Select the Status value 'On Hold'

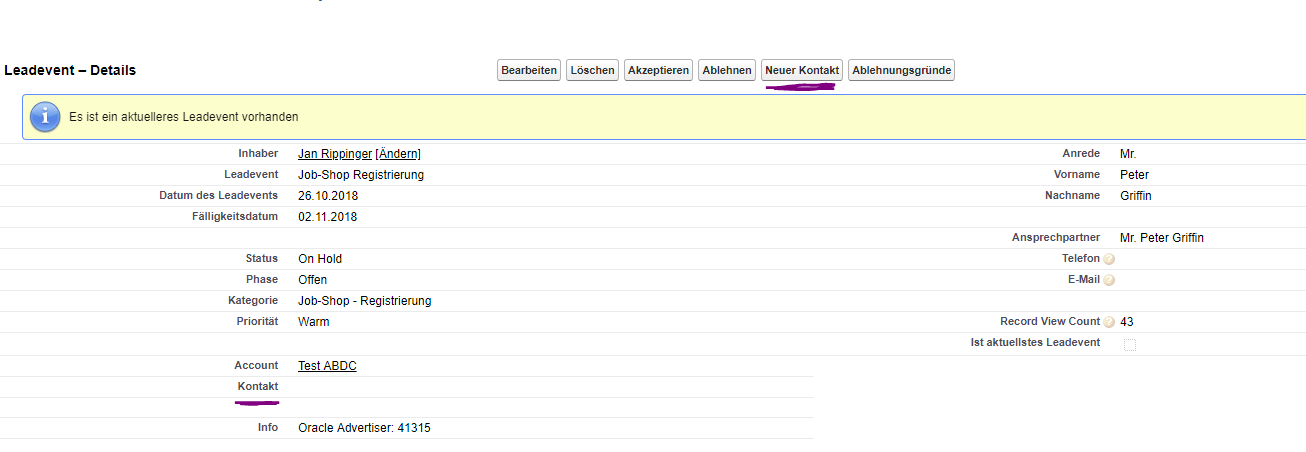point(320,259)
